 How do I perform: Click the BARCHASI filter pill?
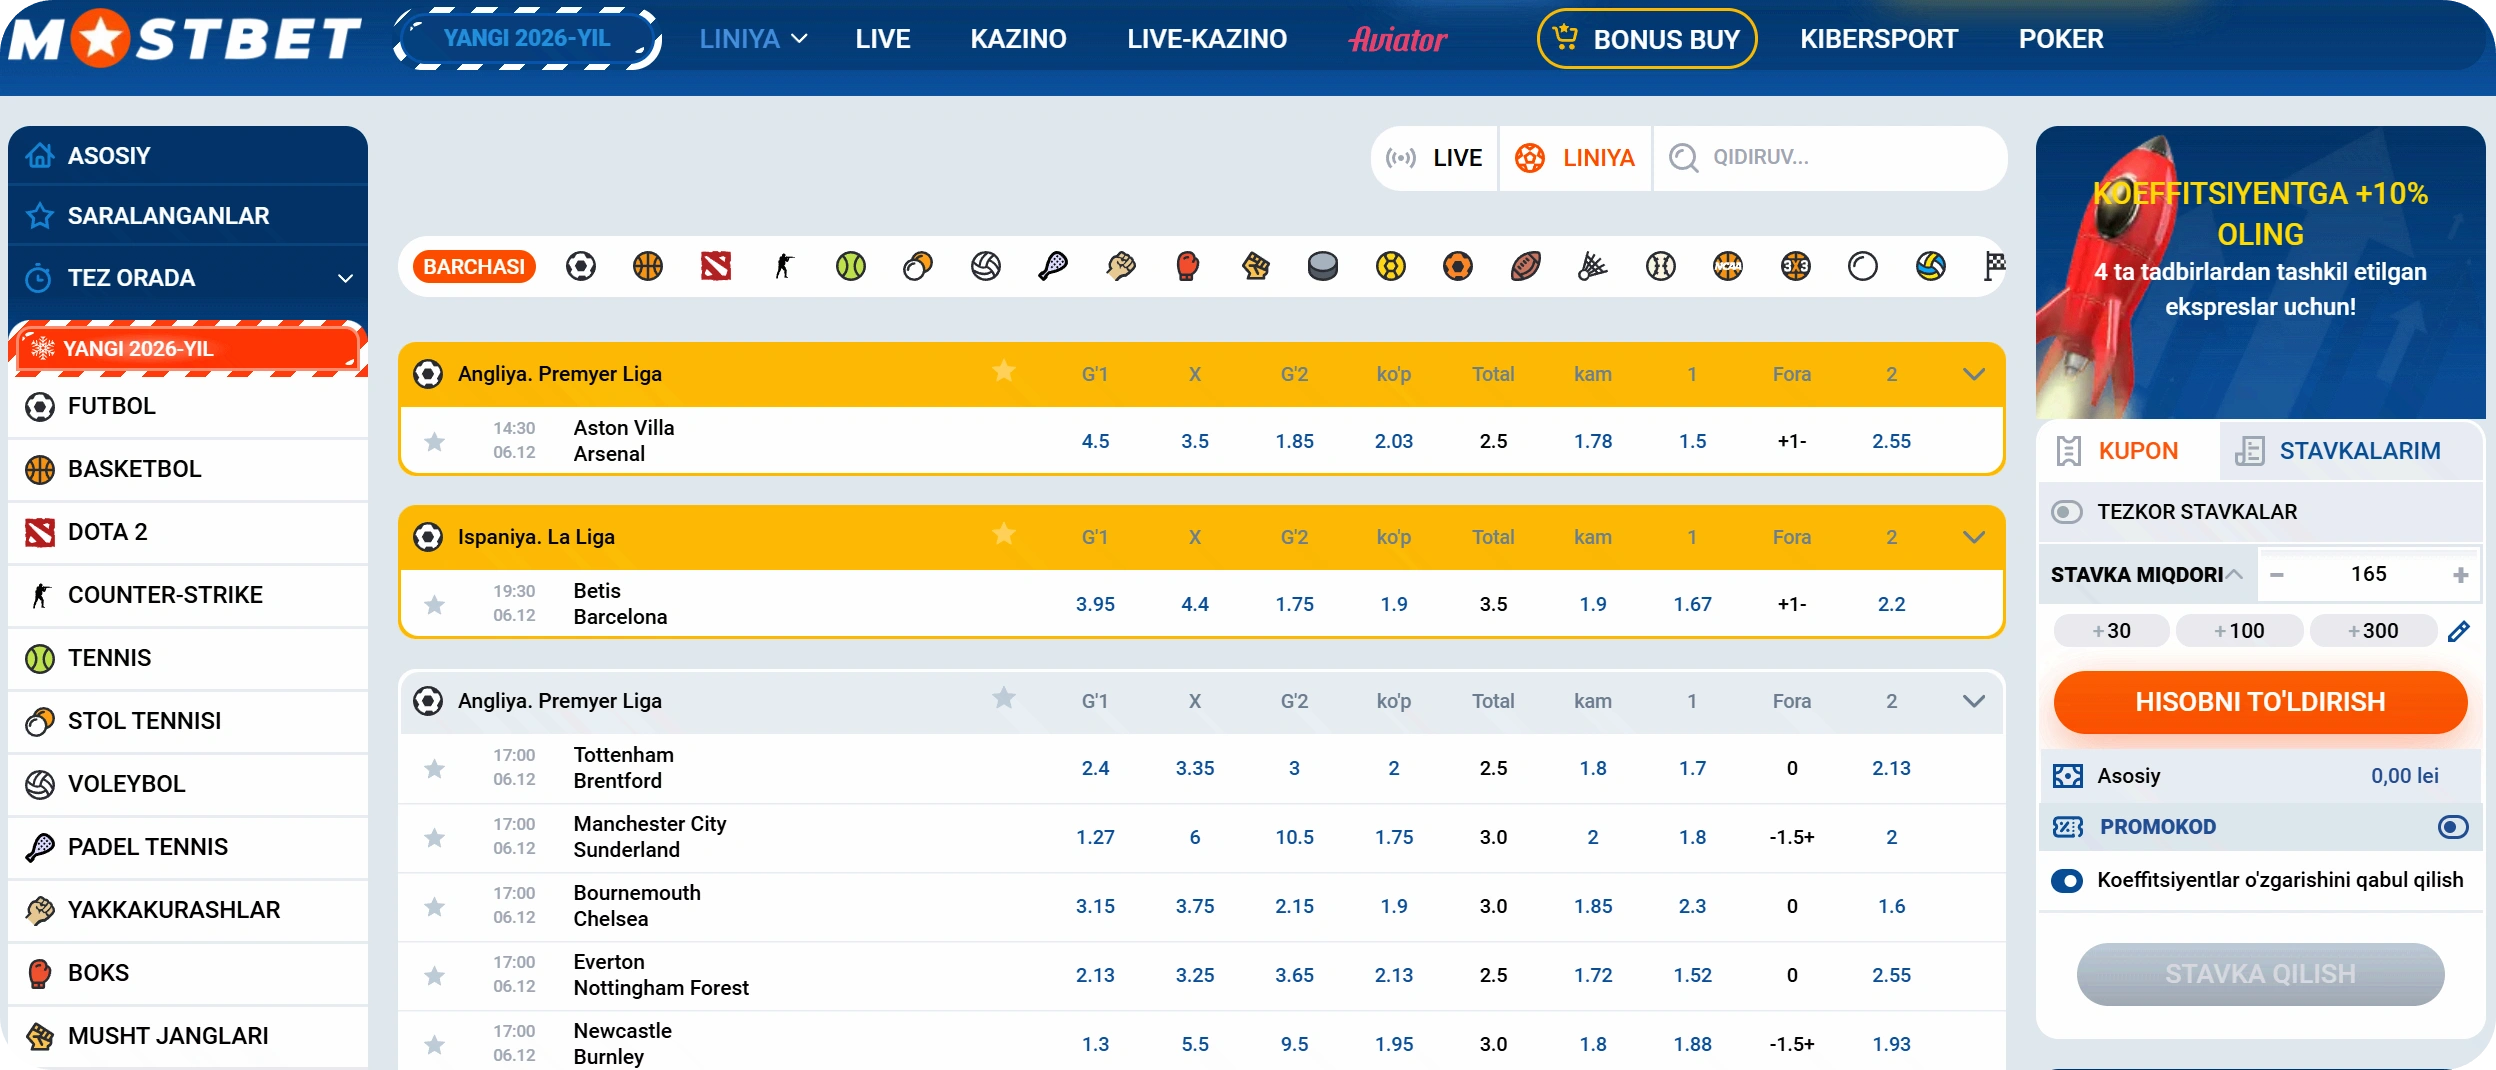click(474, 266)
